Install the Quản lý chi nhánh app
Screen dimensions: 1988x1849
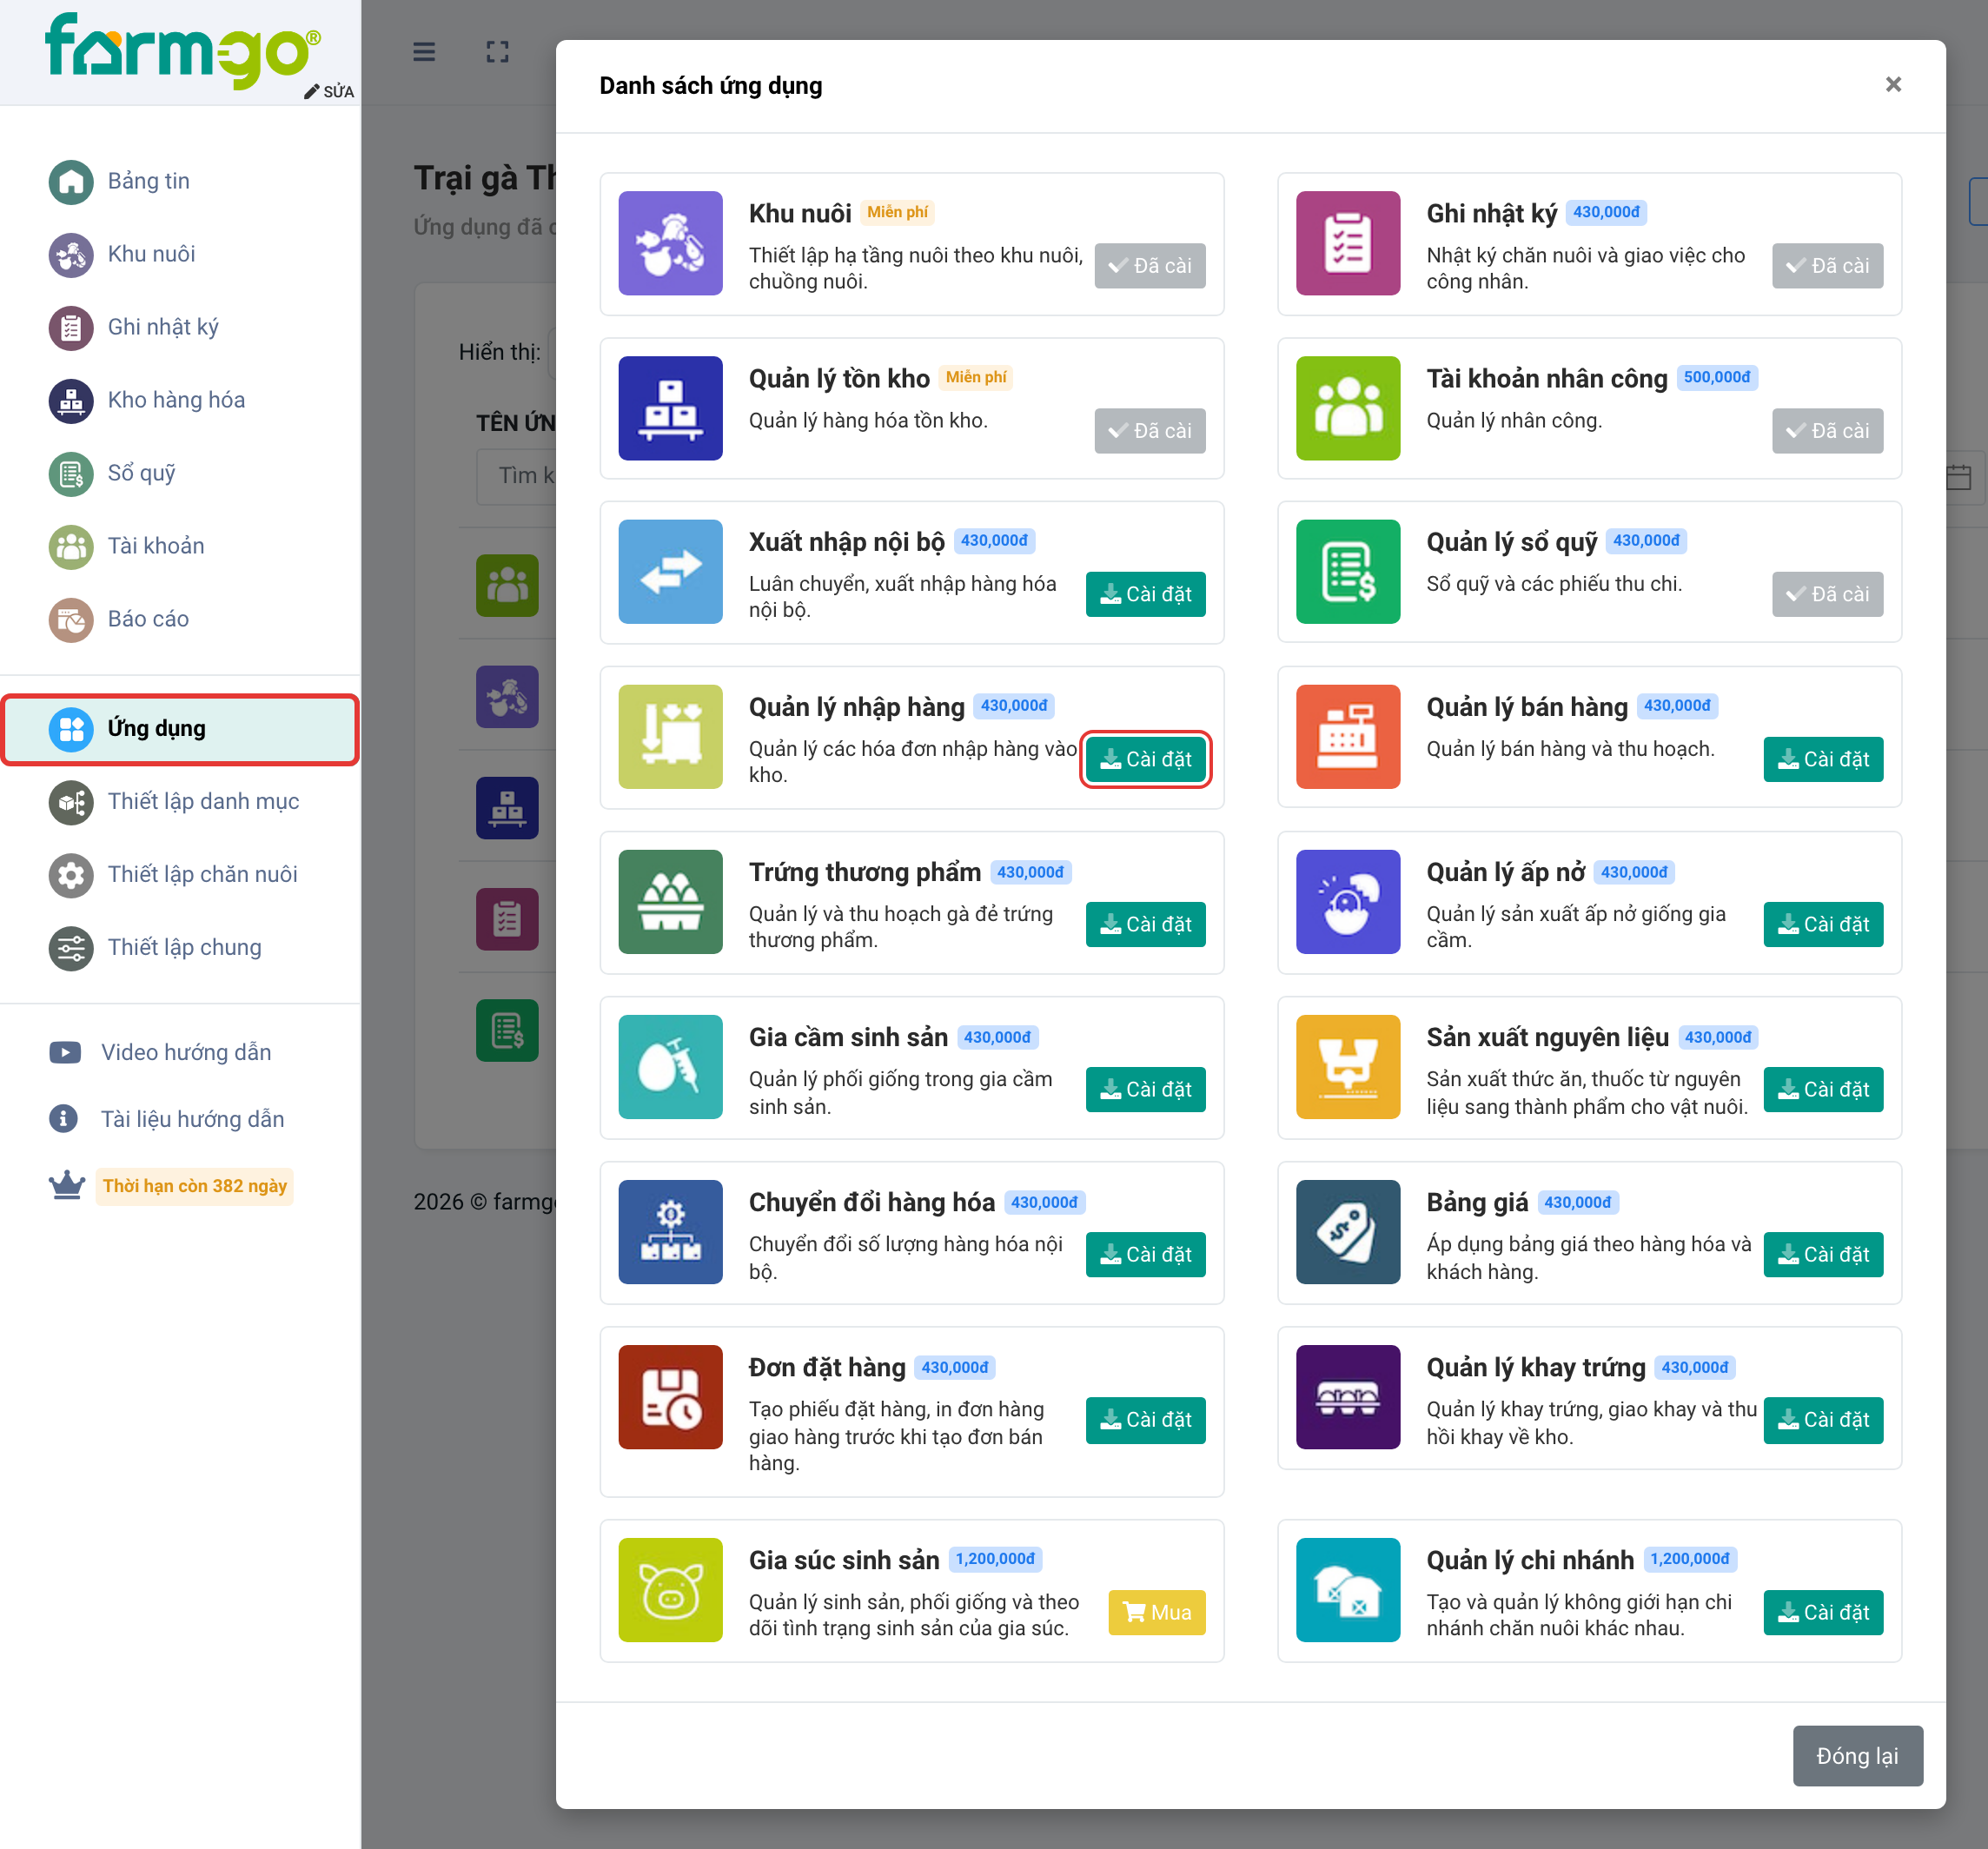point(1823,1612)
